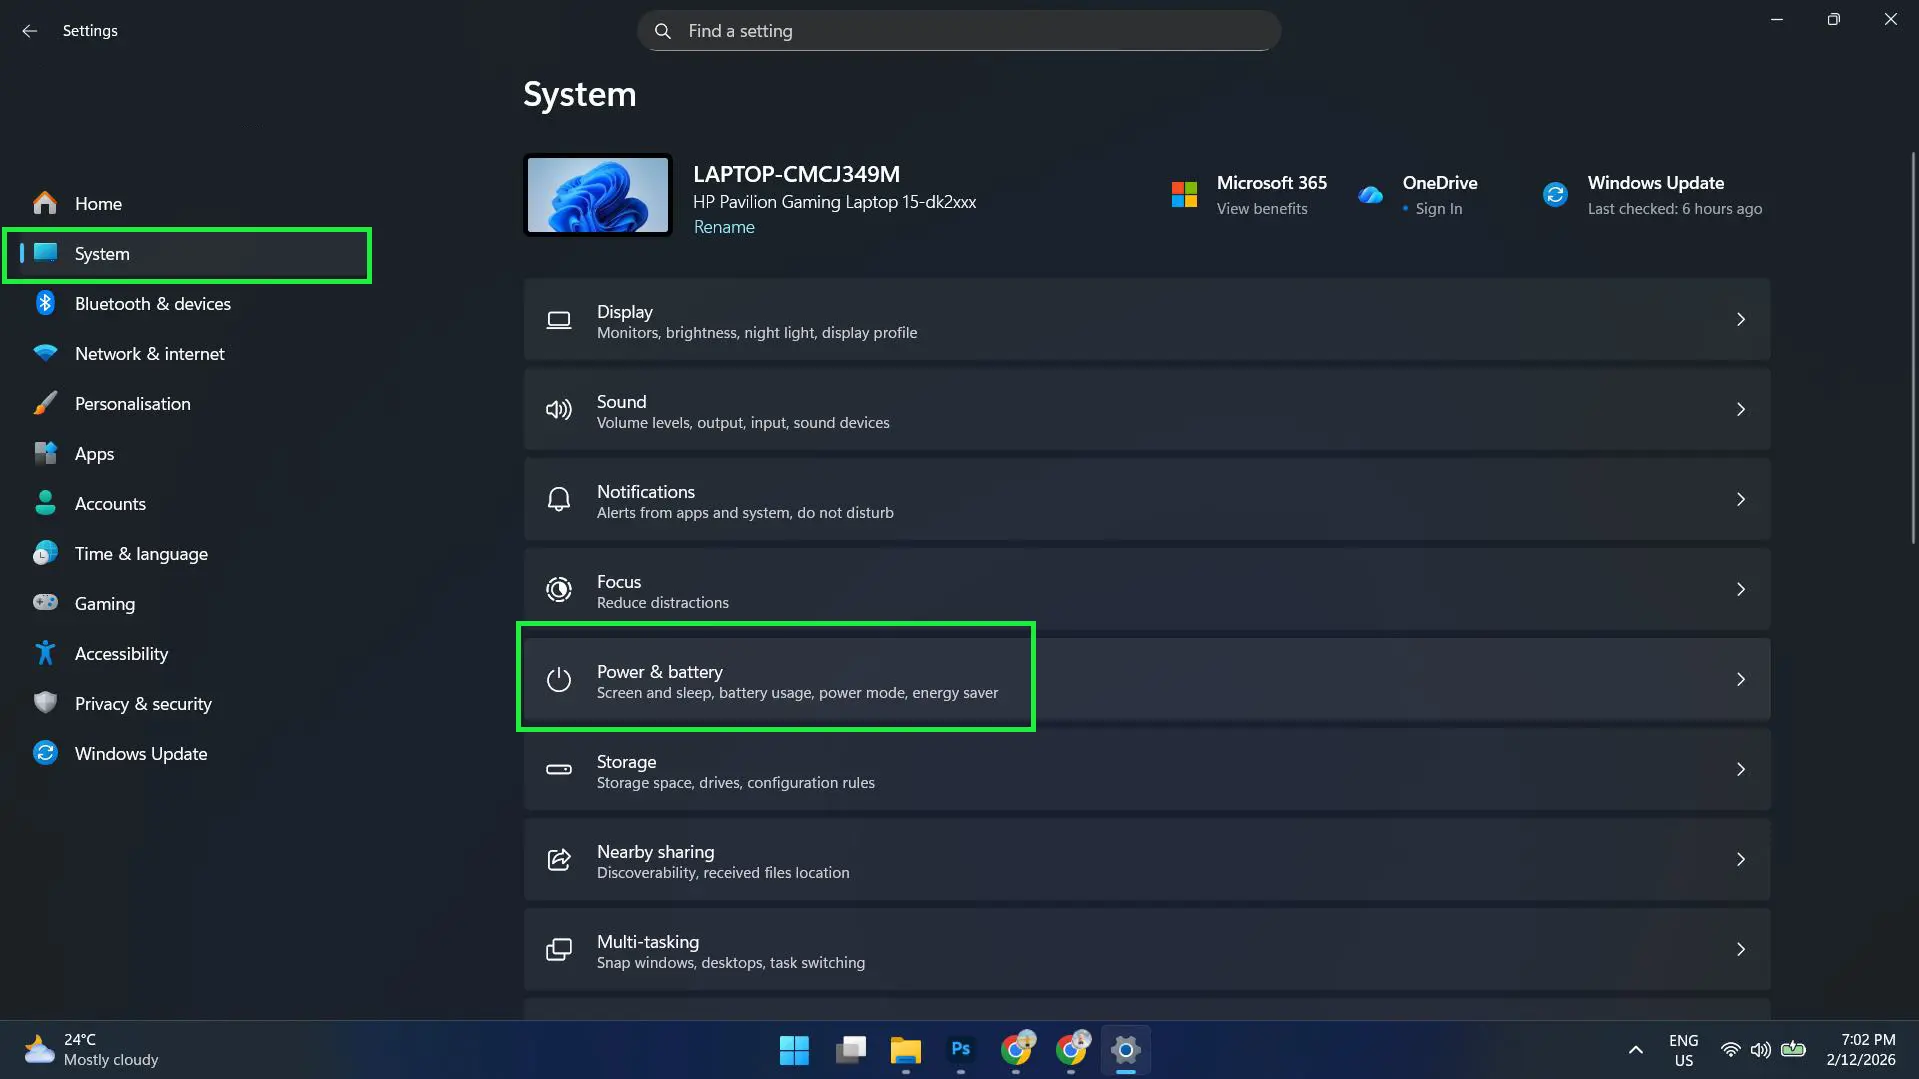The image size is (1919, 1079).
Task: Click the Find a setting search box
Action: click(958, 31)
